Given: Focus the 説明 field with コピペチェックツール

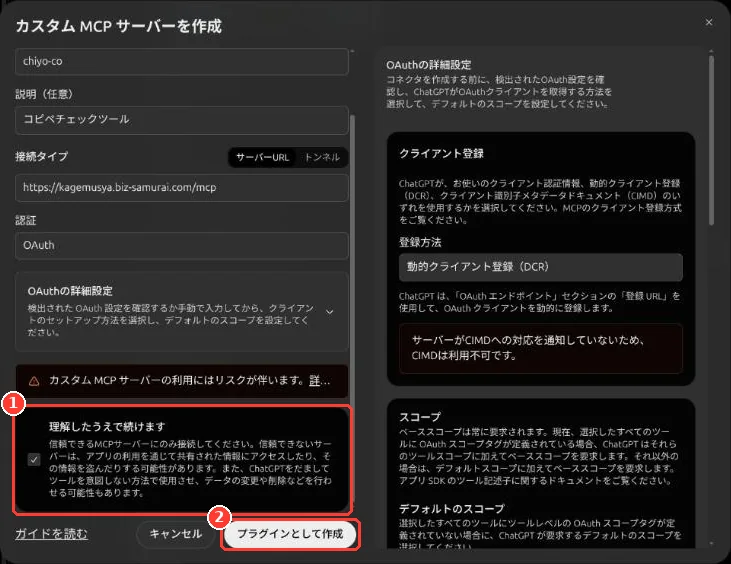Looking at the screenshot, I should pyautogui.click(x=182, y=120).
